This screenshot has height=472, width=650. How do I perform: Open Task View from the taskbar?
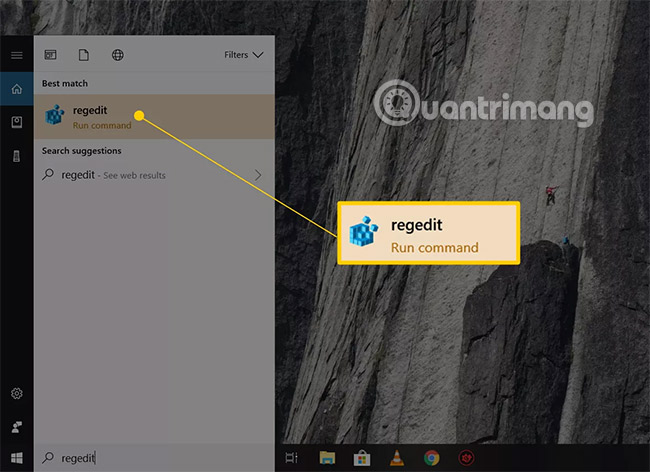pyautogui.click(x=292, y=458)
